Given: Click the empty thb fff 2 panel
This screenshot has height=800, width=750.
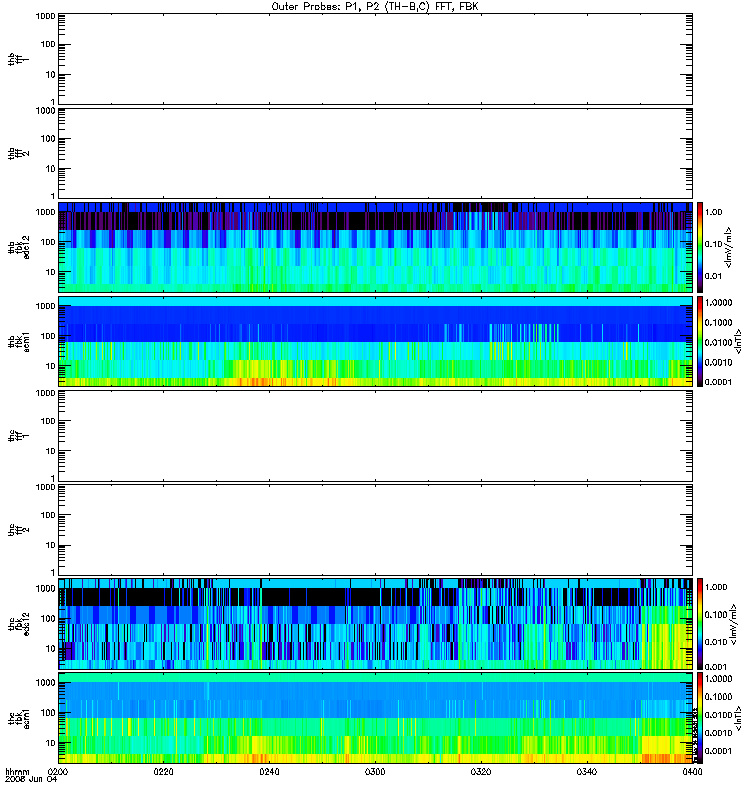Looking at the screenshot, I should [x=375, y=154].
